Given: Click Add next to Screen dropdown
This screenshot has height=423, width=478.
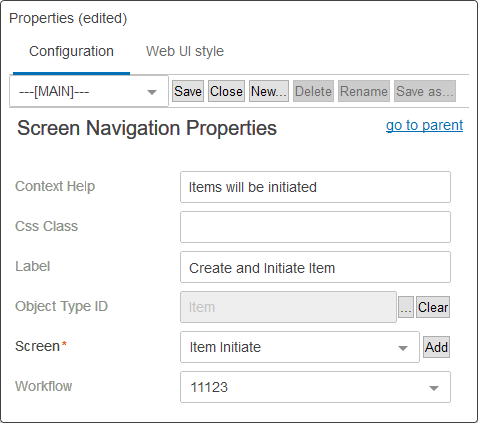Looking at the screenshot, I should [436, 347].
